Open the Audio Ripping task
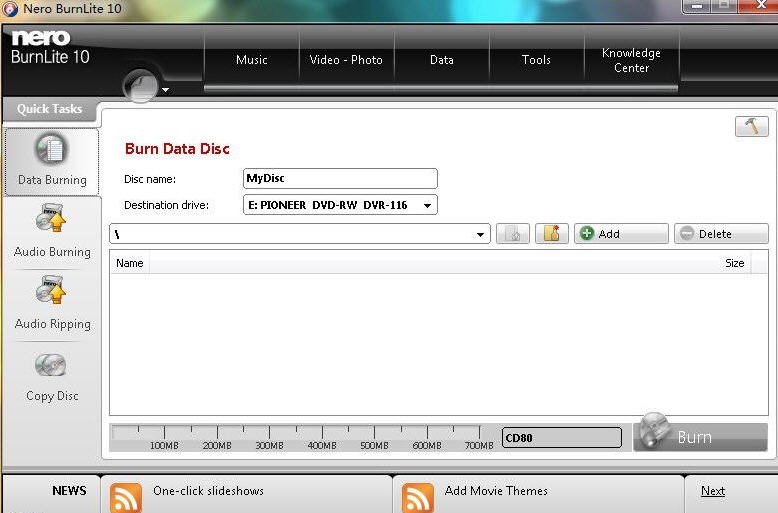Screen dimensions: 778x513 52,303
